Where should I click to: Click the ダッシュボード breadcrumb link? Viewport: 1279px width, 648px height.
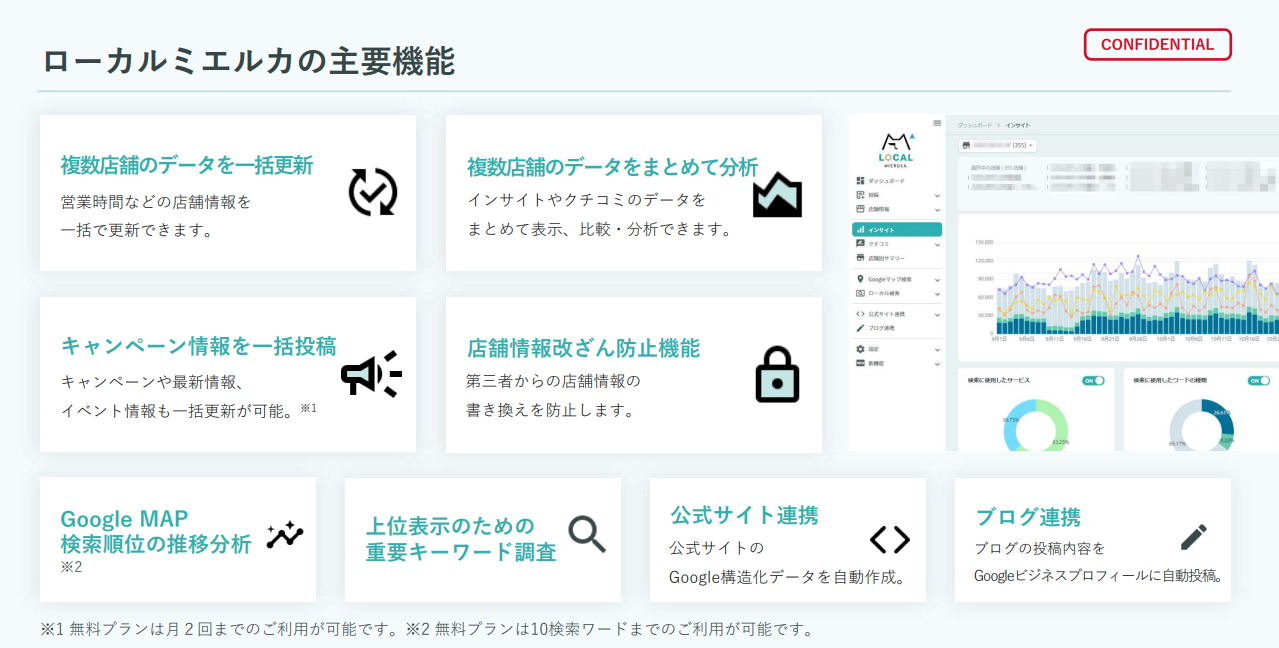pyautogui.click(x=974, y=125)
